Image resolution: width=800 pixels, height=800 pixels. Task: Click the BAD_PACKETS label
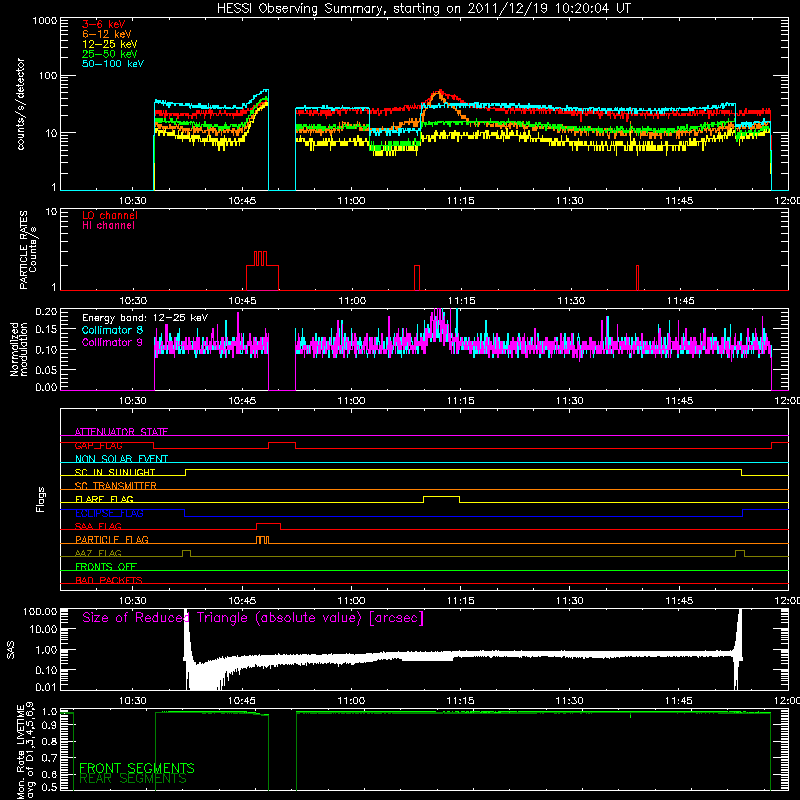tap(109, 580)
